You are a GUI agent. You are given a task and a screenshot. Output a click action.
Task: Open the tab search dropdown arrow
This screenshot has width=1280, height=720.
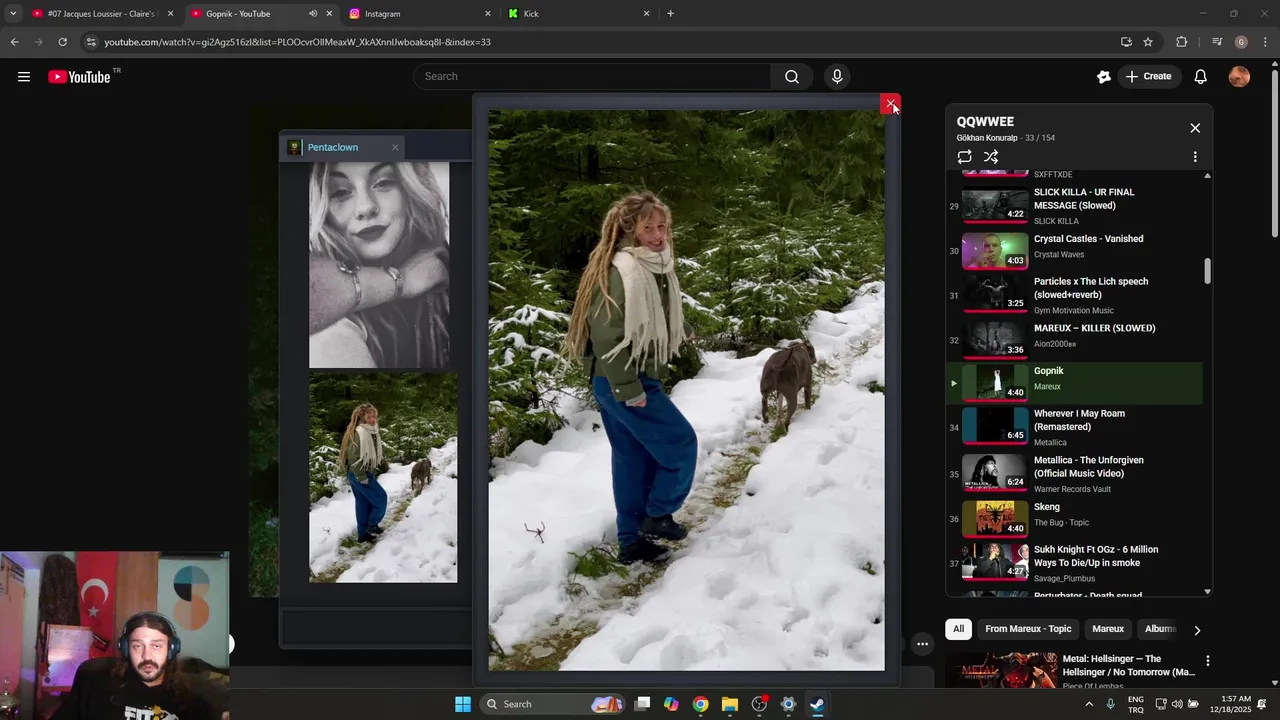point(13,14)
